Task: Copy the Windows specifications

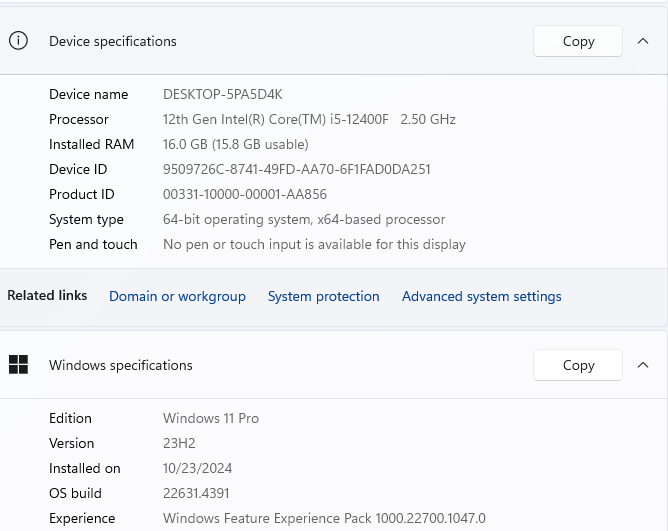Action: [578, 365]
